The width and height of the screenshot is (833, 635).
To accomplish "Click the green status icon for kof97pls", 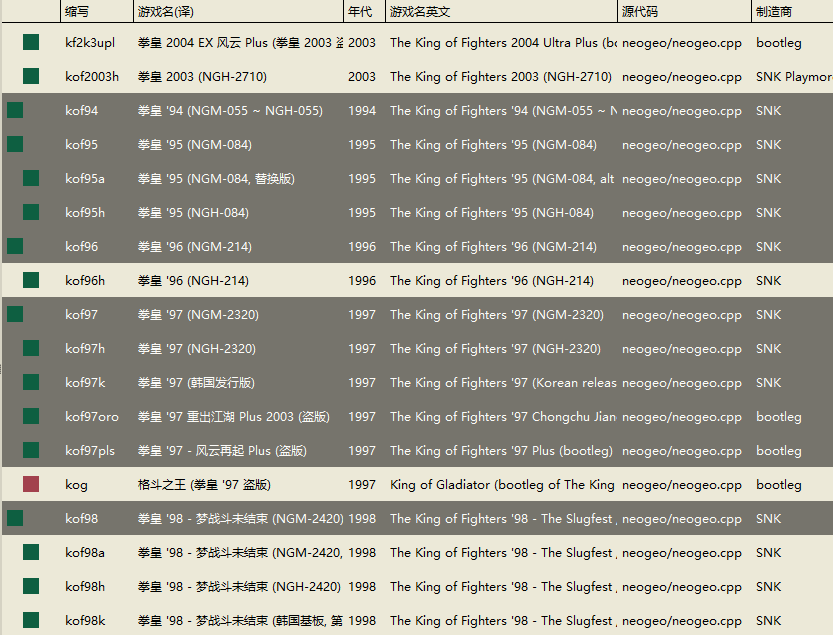I will pyautogui.click(x=31, y=451).
